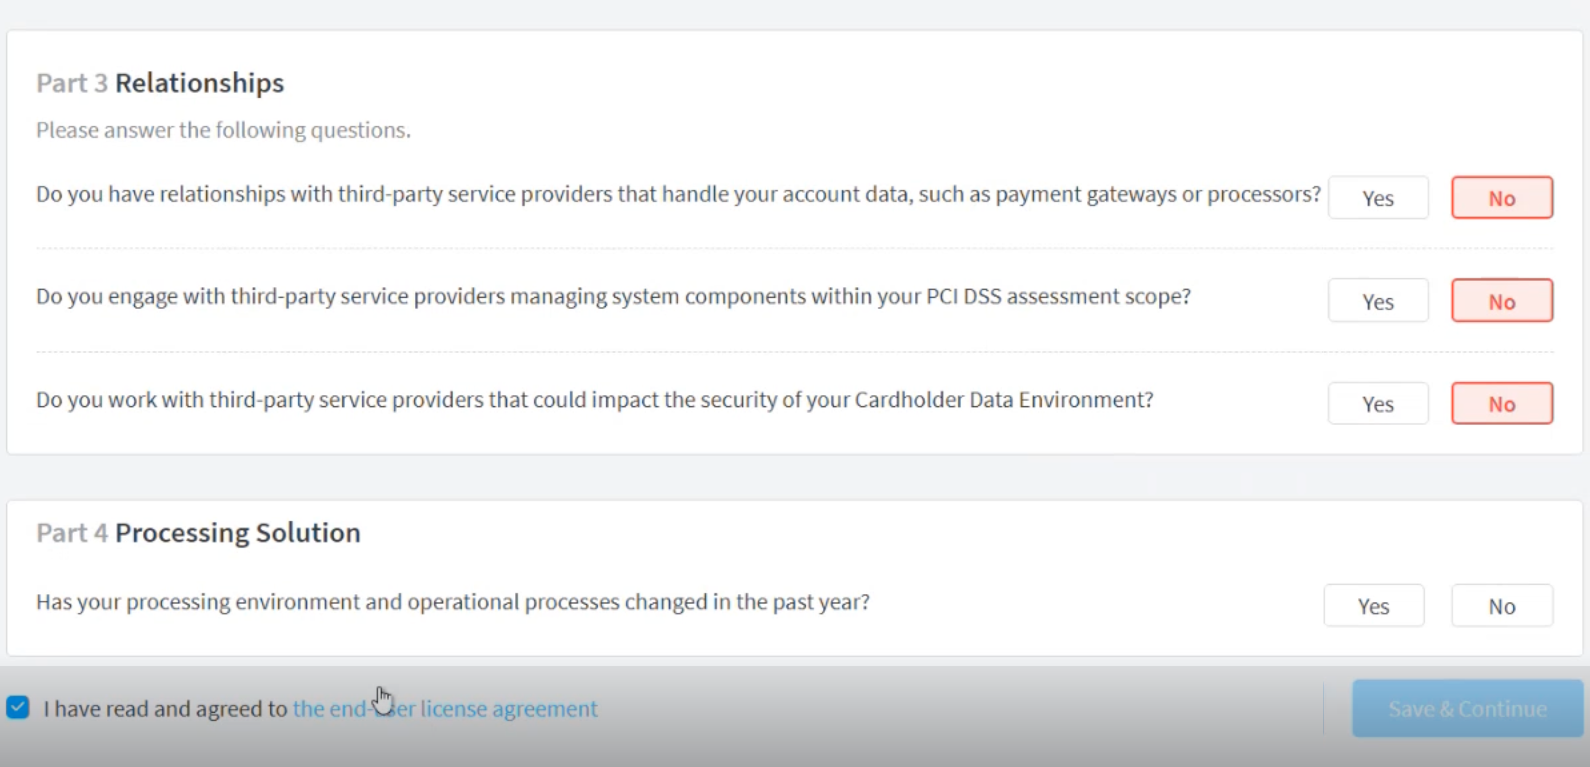Click the Part 4 Processing Solution heading
The image size is (1590, 767).
198,533
